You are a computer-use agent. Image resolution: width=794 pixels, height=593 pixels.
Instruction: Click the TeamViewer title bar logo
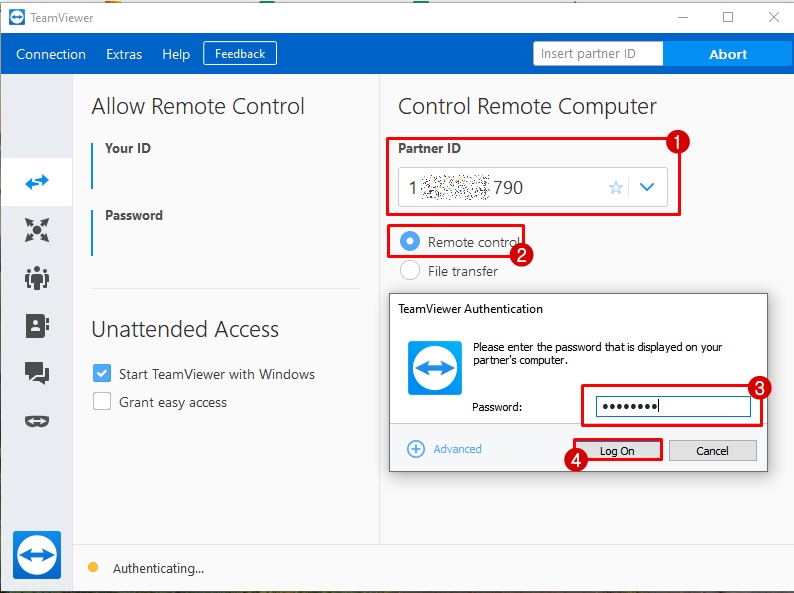click(x=17, y=17)
